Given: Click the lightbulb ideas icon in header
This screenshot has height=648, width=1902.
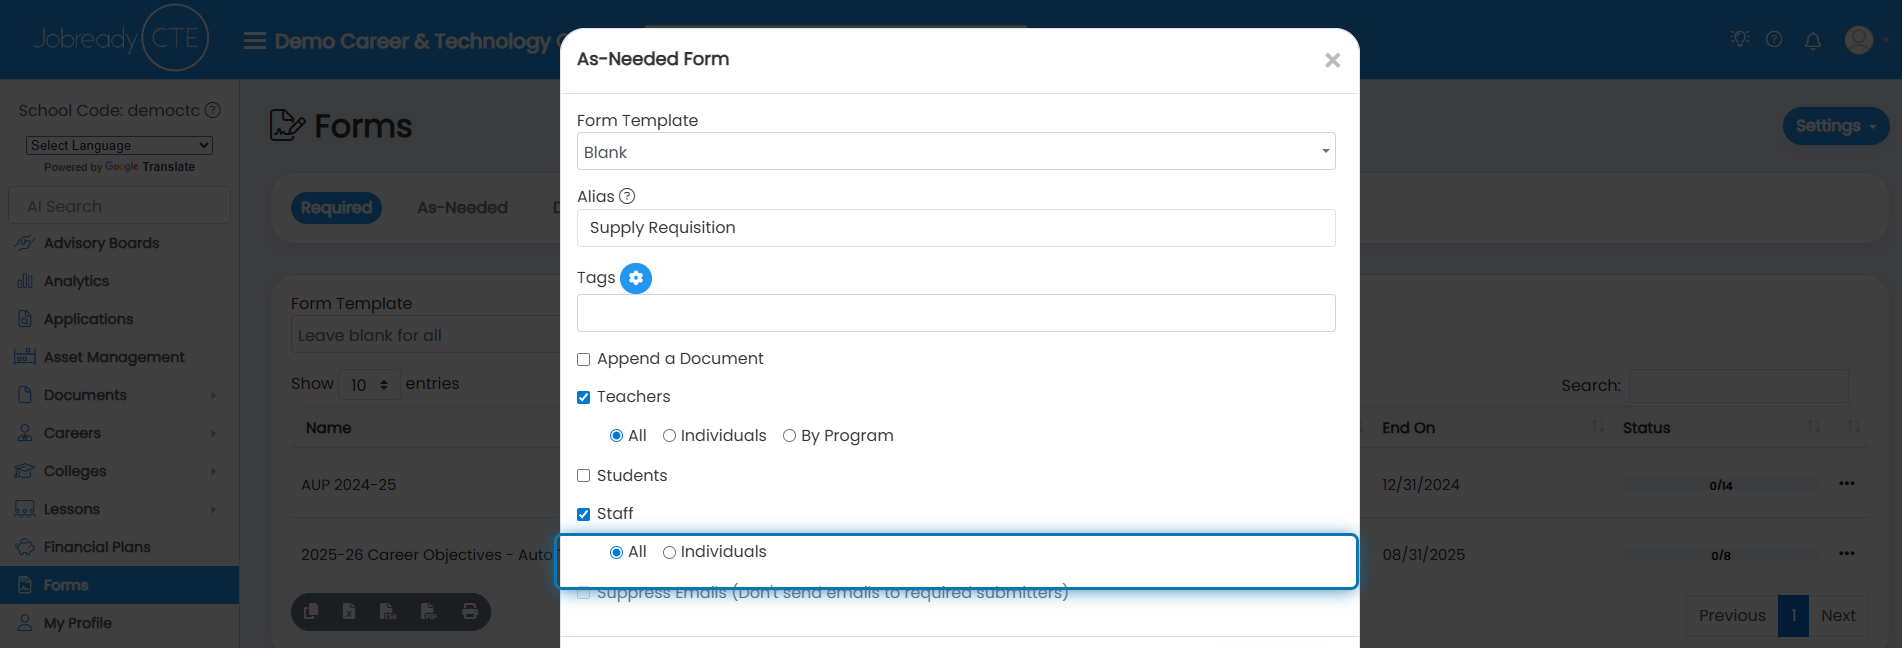Looking at the screenshot, I should pyautogui.click(x=1740, y=39).
